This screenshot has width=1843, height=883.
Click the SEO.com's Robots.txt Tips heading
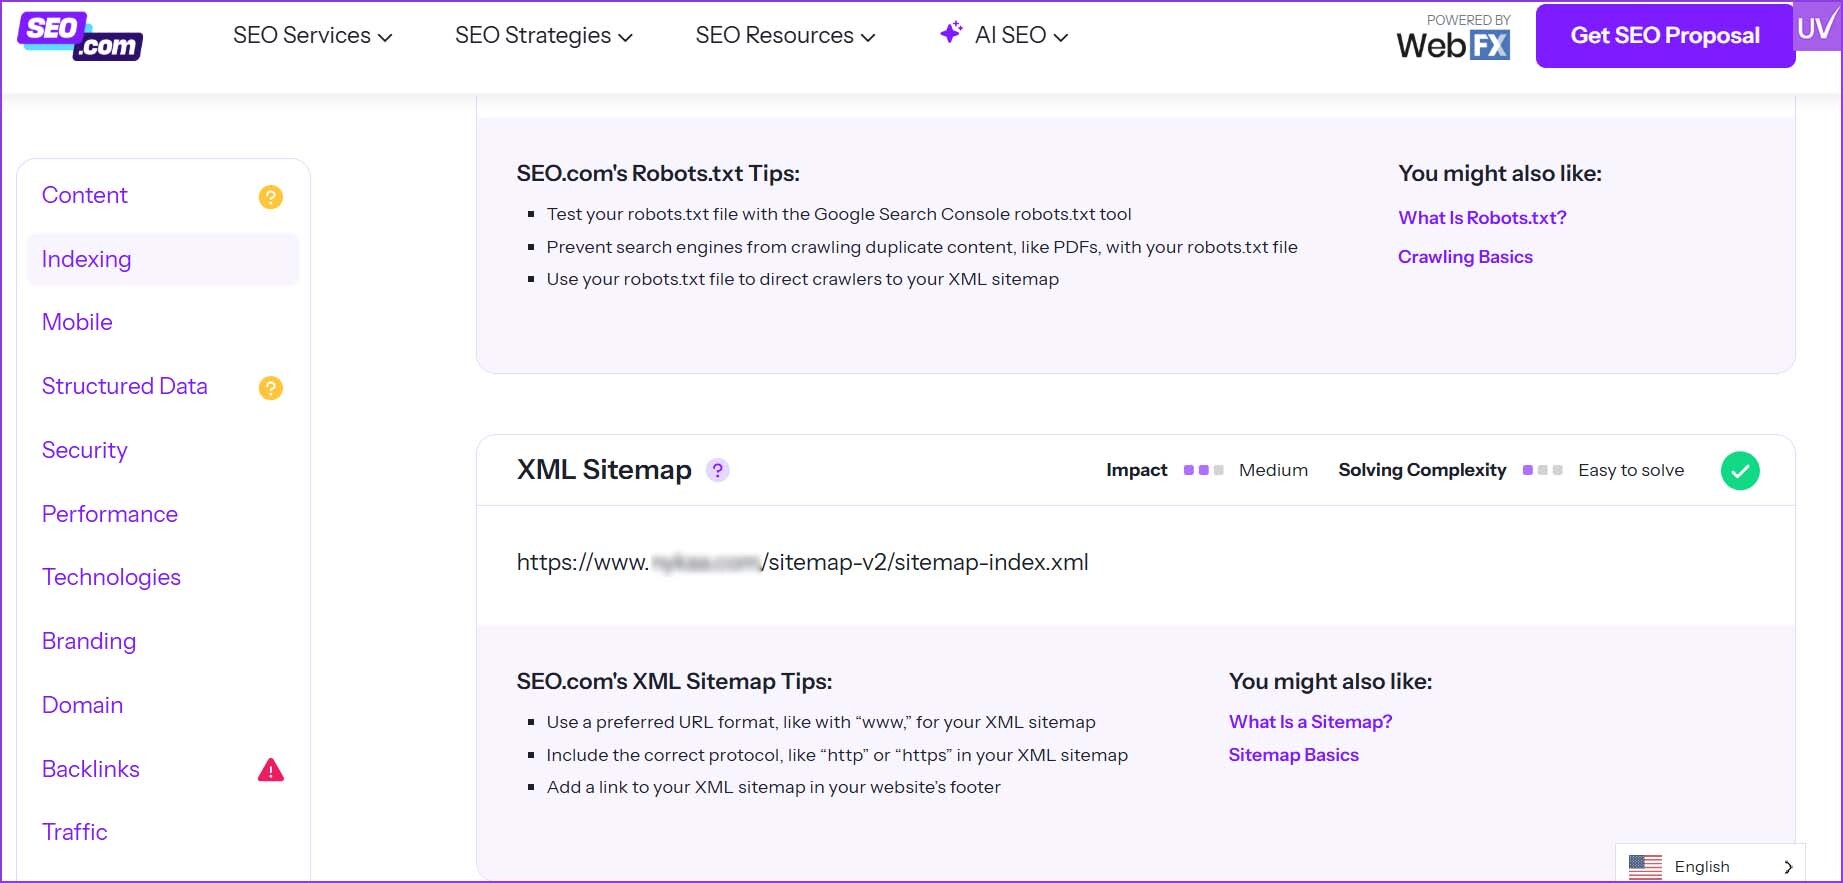point(658,174)
